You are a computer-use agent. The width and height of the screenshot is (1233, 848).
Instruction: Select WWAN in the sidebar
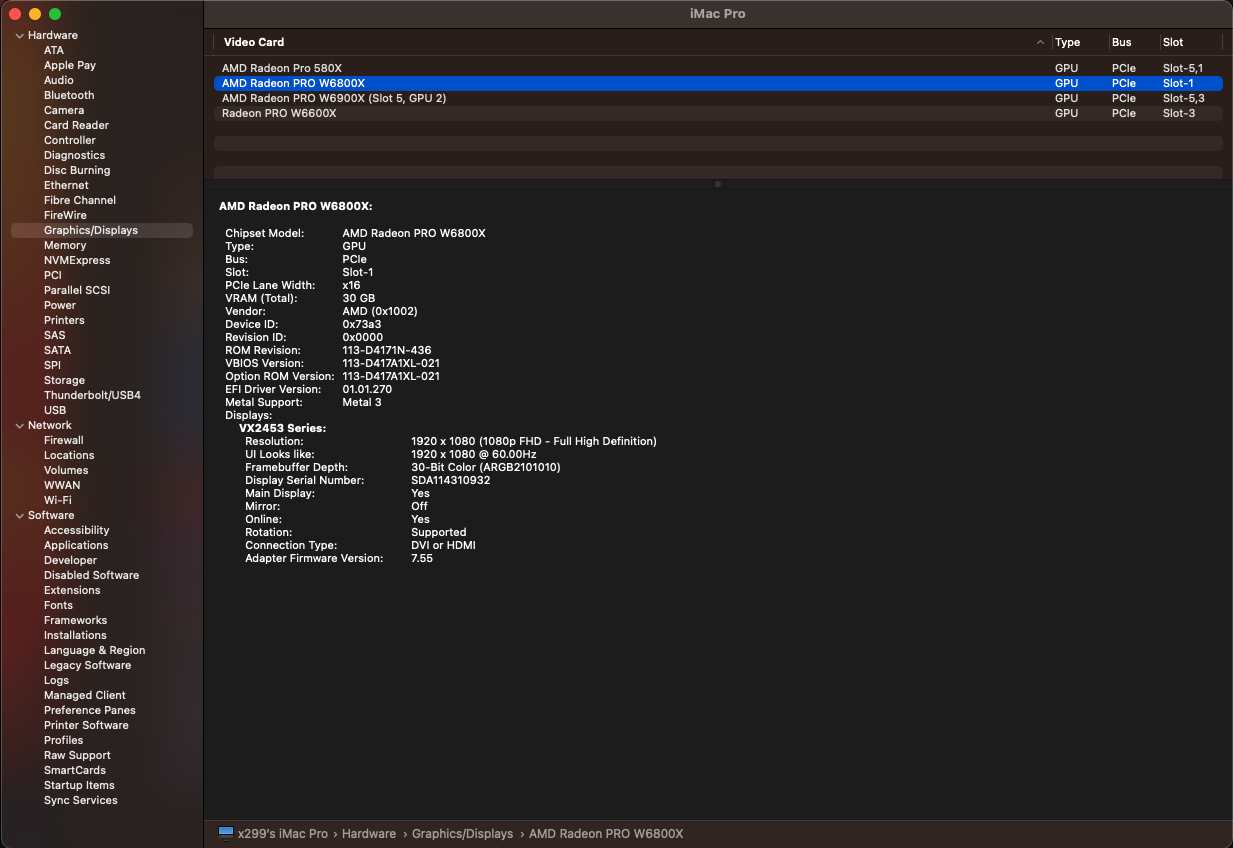(x=62, y=485)
